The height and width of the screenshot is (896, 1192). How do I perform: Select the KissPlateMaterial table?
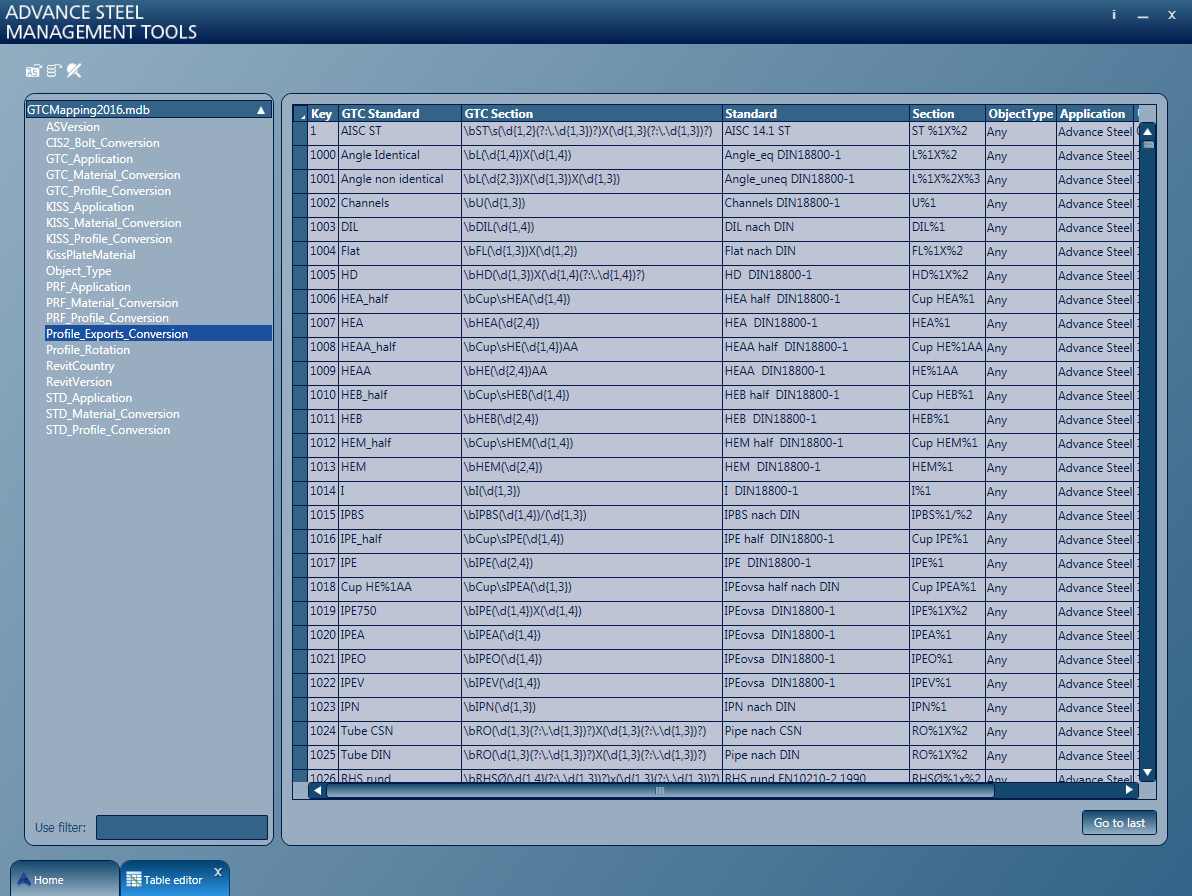pos(90,255)
